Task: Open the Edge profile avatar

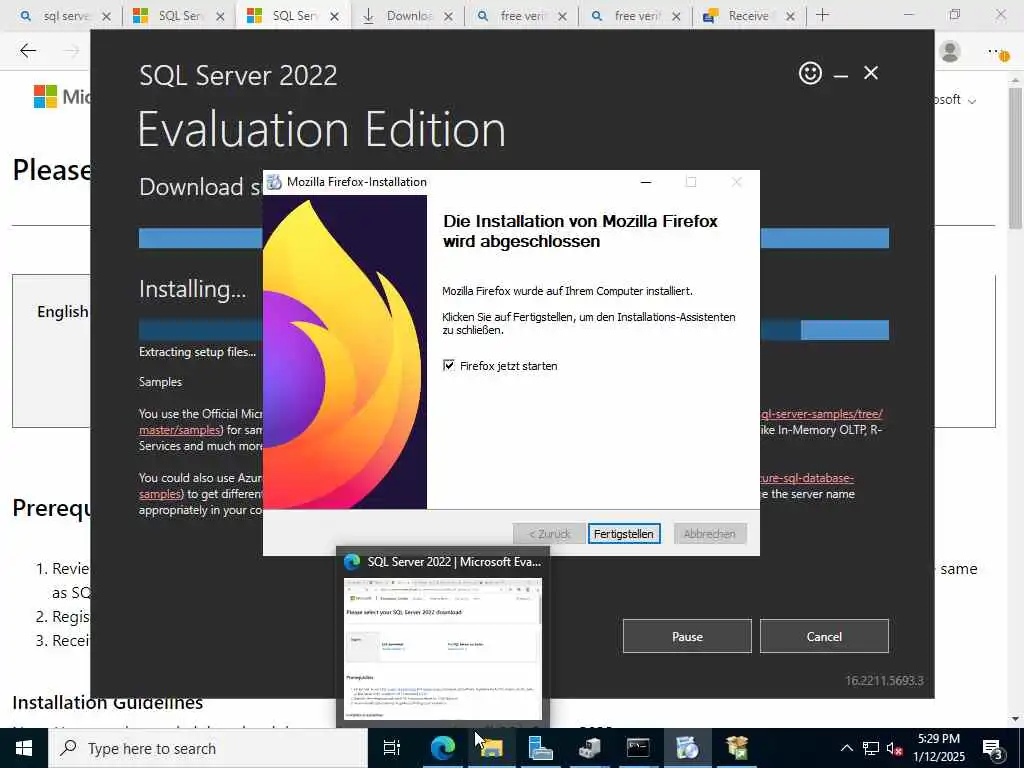Action: [x=950, y=51]
